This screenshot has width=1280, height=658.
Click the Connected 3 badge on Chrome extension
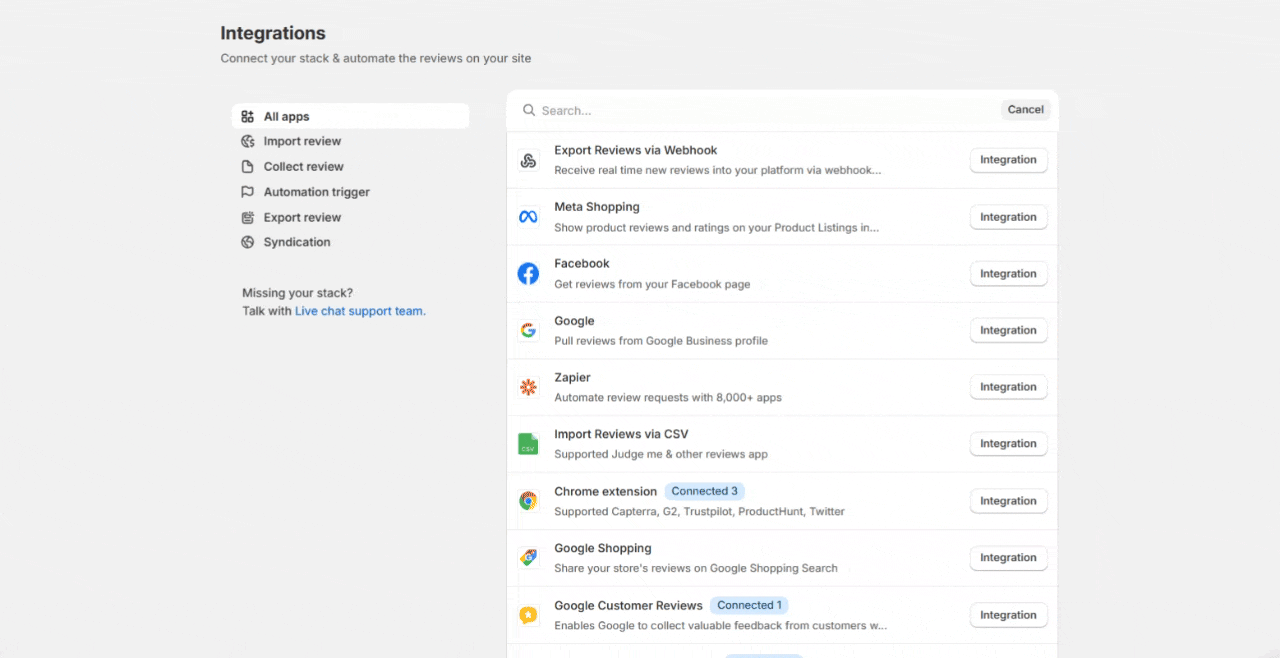[x=704, y=491]
